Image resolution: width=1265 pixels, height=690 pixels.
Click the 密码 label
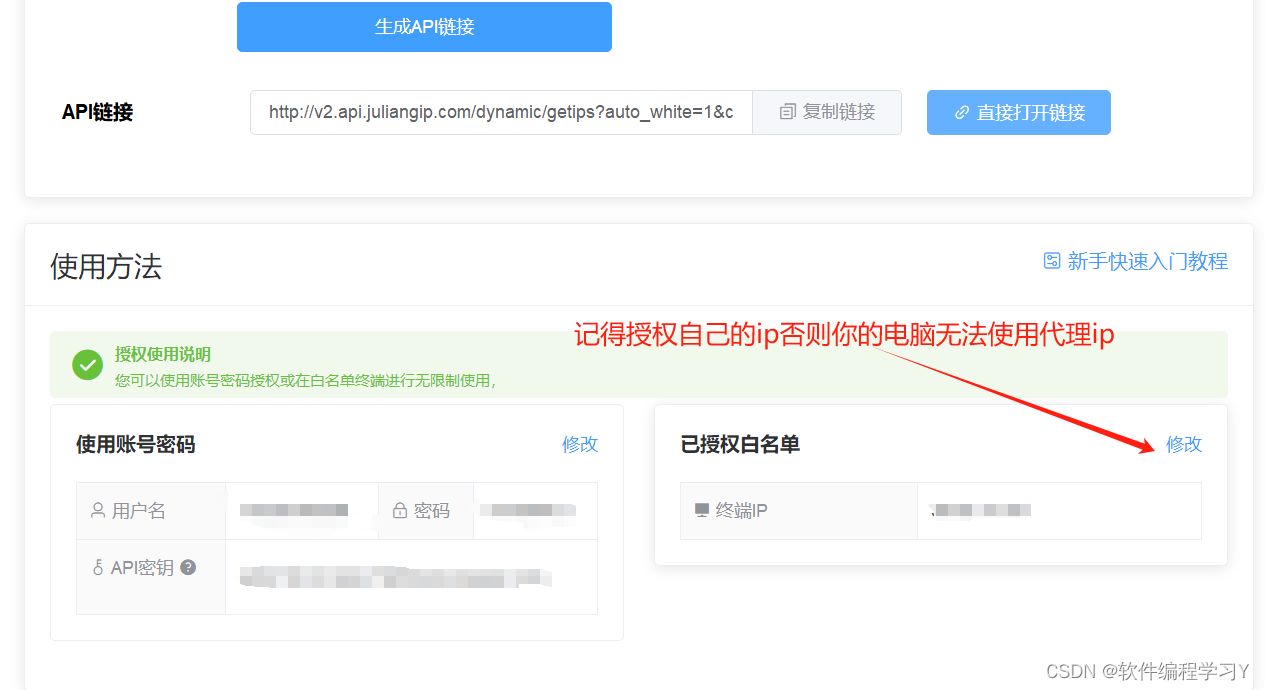tap(432, 510)
